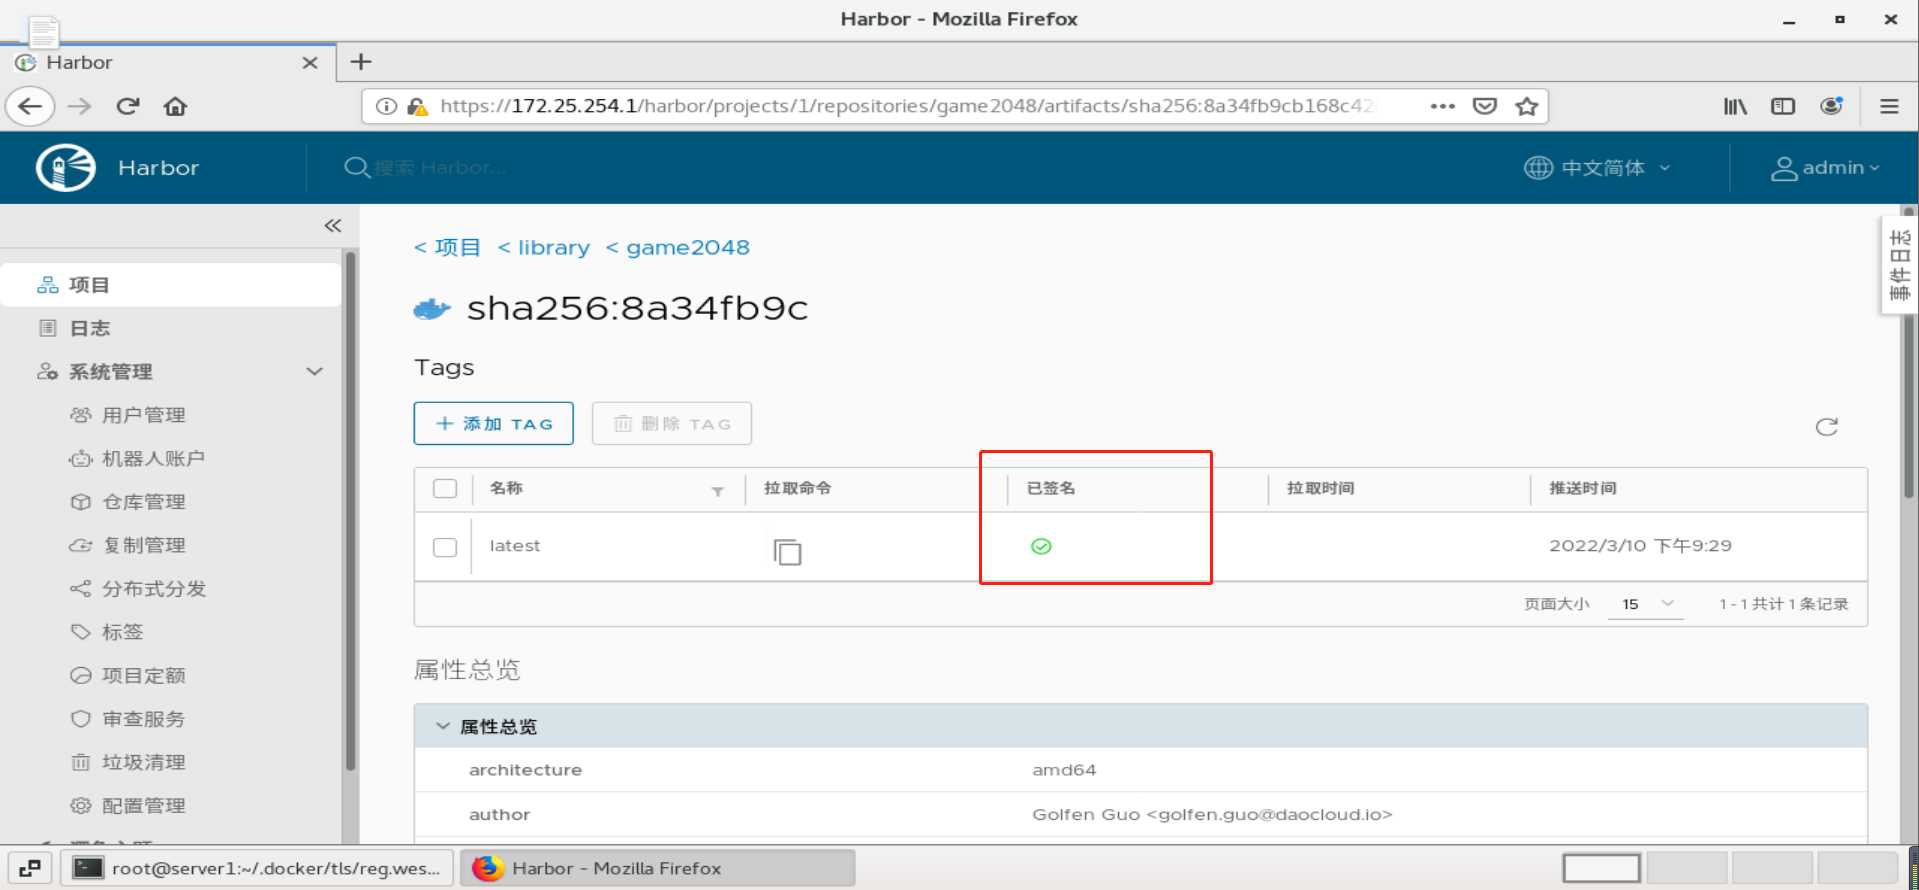
Task: Open 项目 in the sidebar
Action: coord(172,285)
